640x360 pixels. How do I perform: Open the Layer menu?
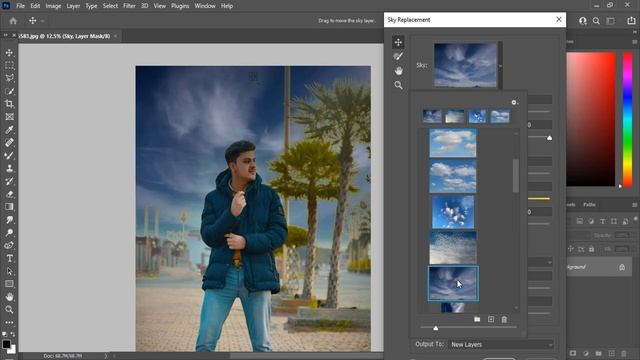point(73,6)
